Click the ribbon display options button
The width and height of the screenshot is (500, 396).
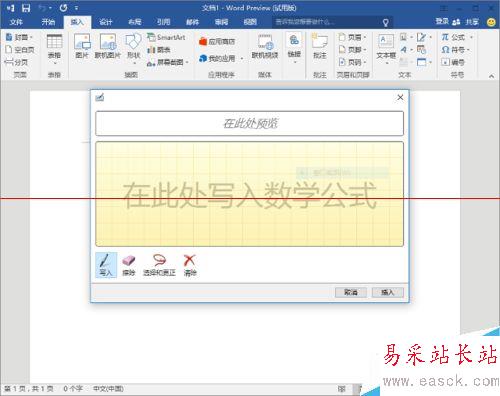(x=444, y=8)
